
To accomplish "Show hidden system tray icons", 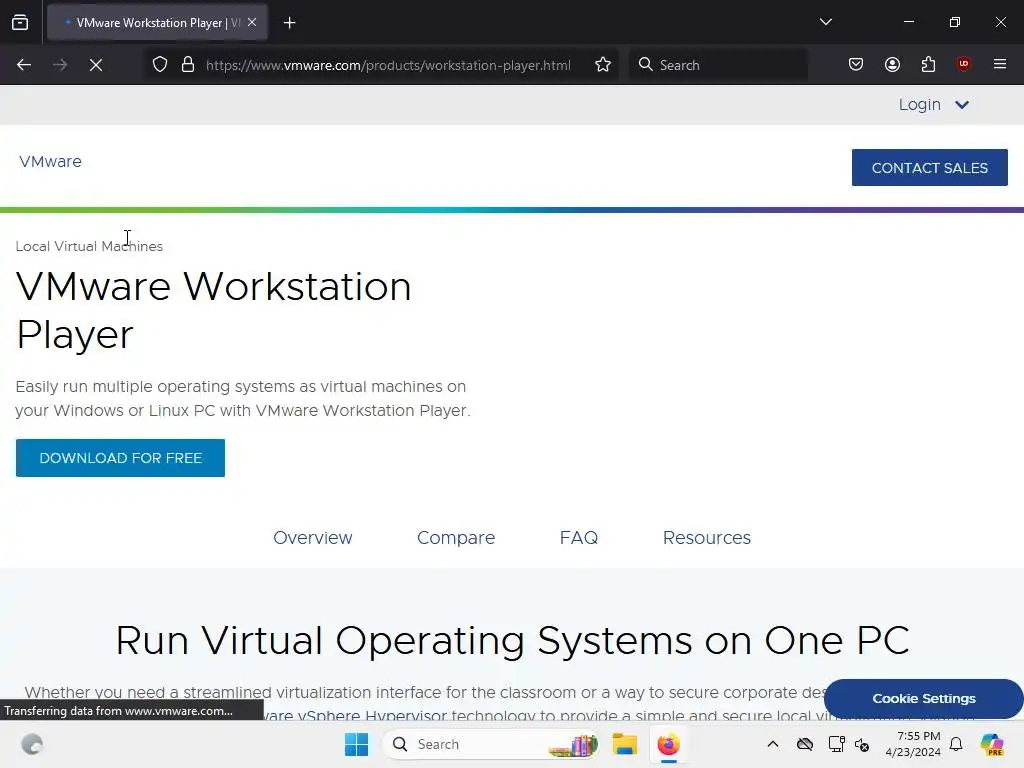I will click(773, 744).
